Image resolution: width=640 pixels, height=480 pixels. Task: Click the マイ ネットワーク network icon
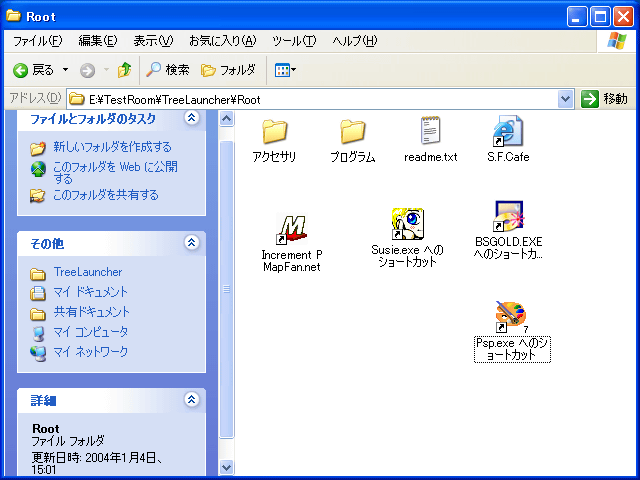coord(38,353)
